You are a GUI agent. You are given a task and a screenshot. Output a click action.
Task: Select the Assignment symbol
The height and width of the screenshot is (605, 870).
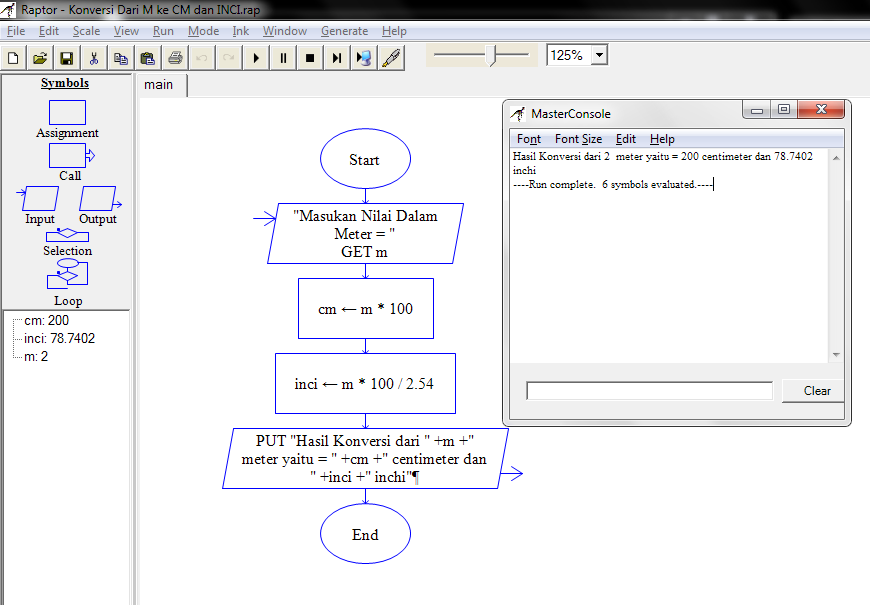coord(67,112)
